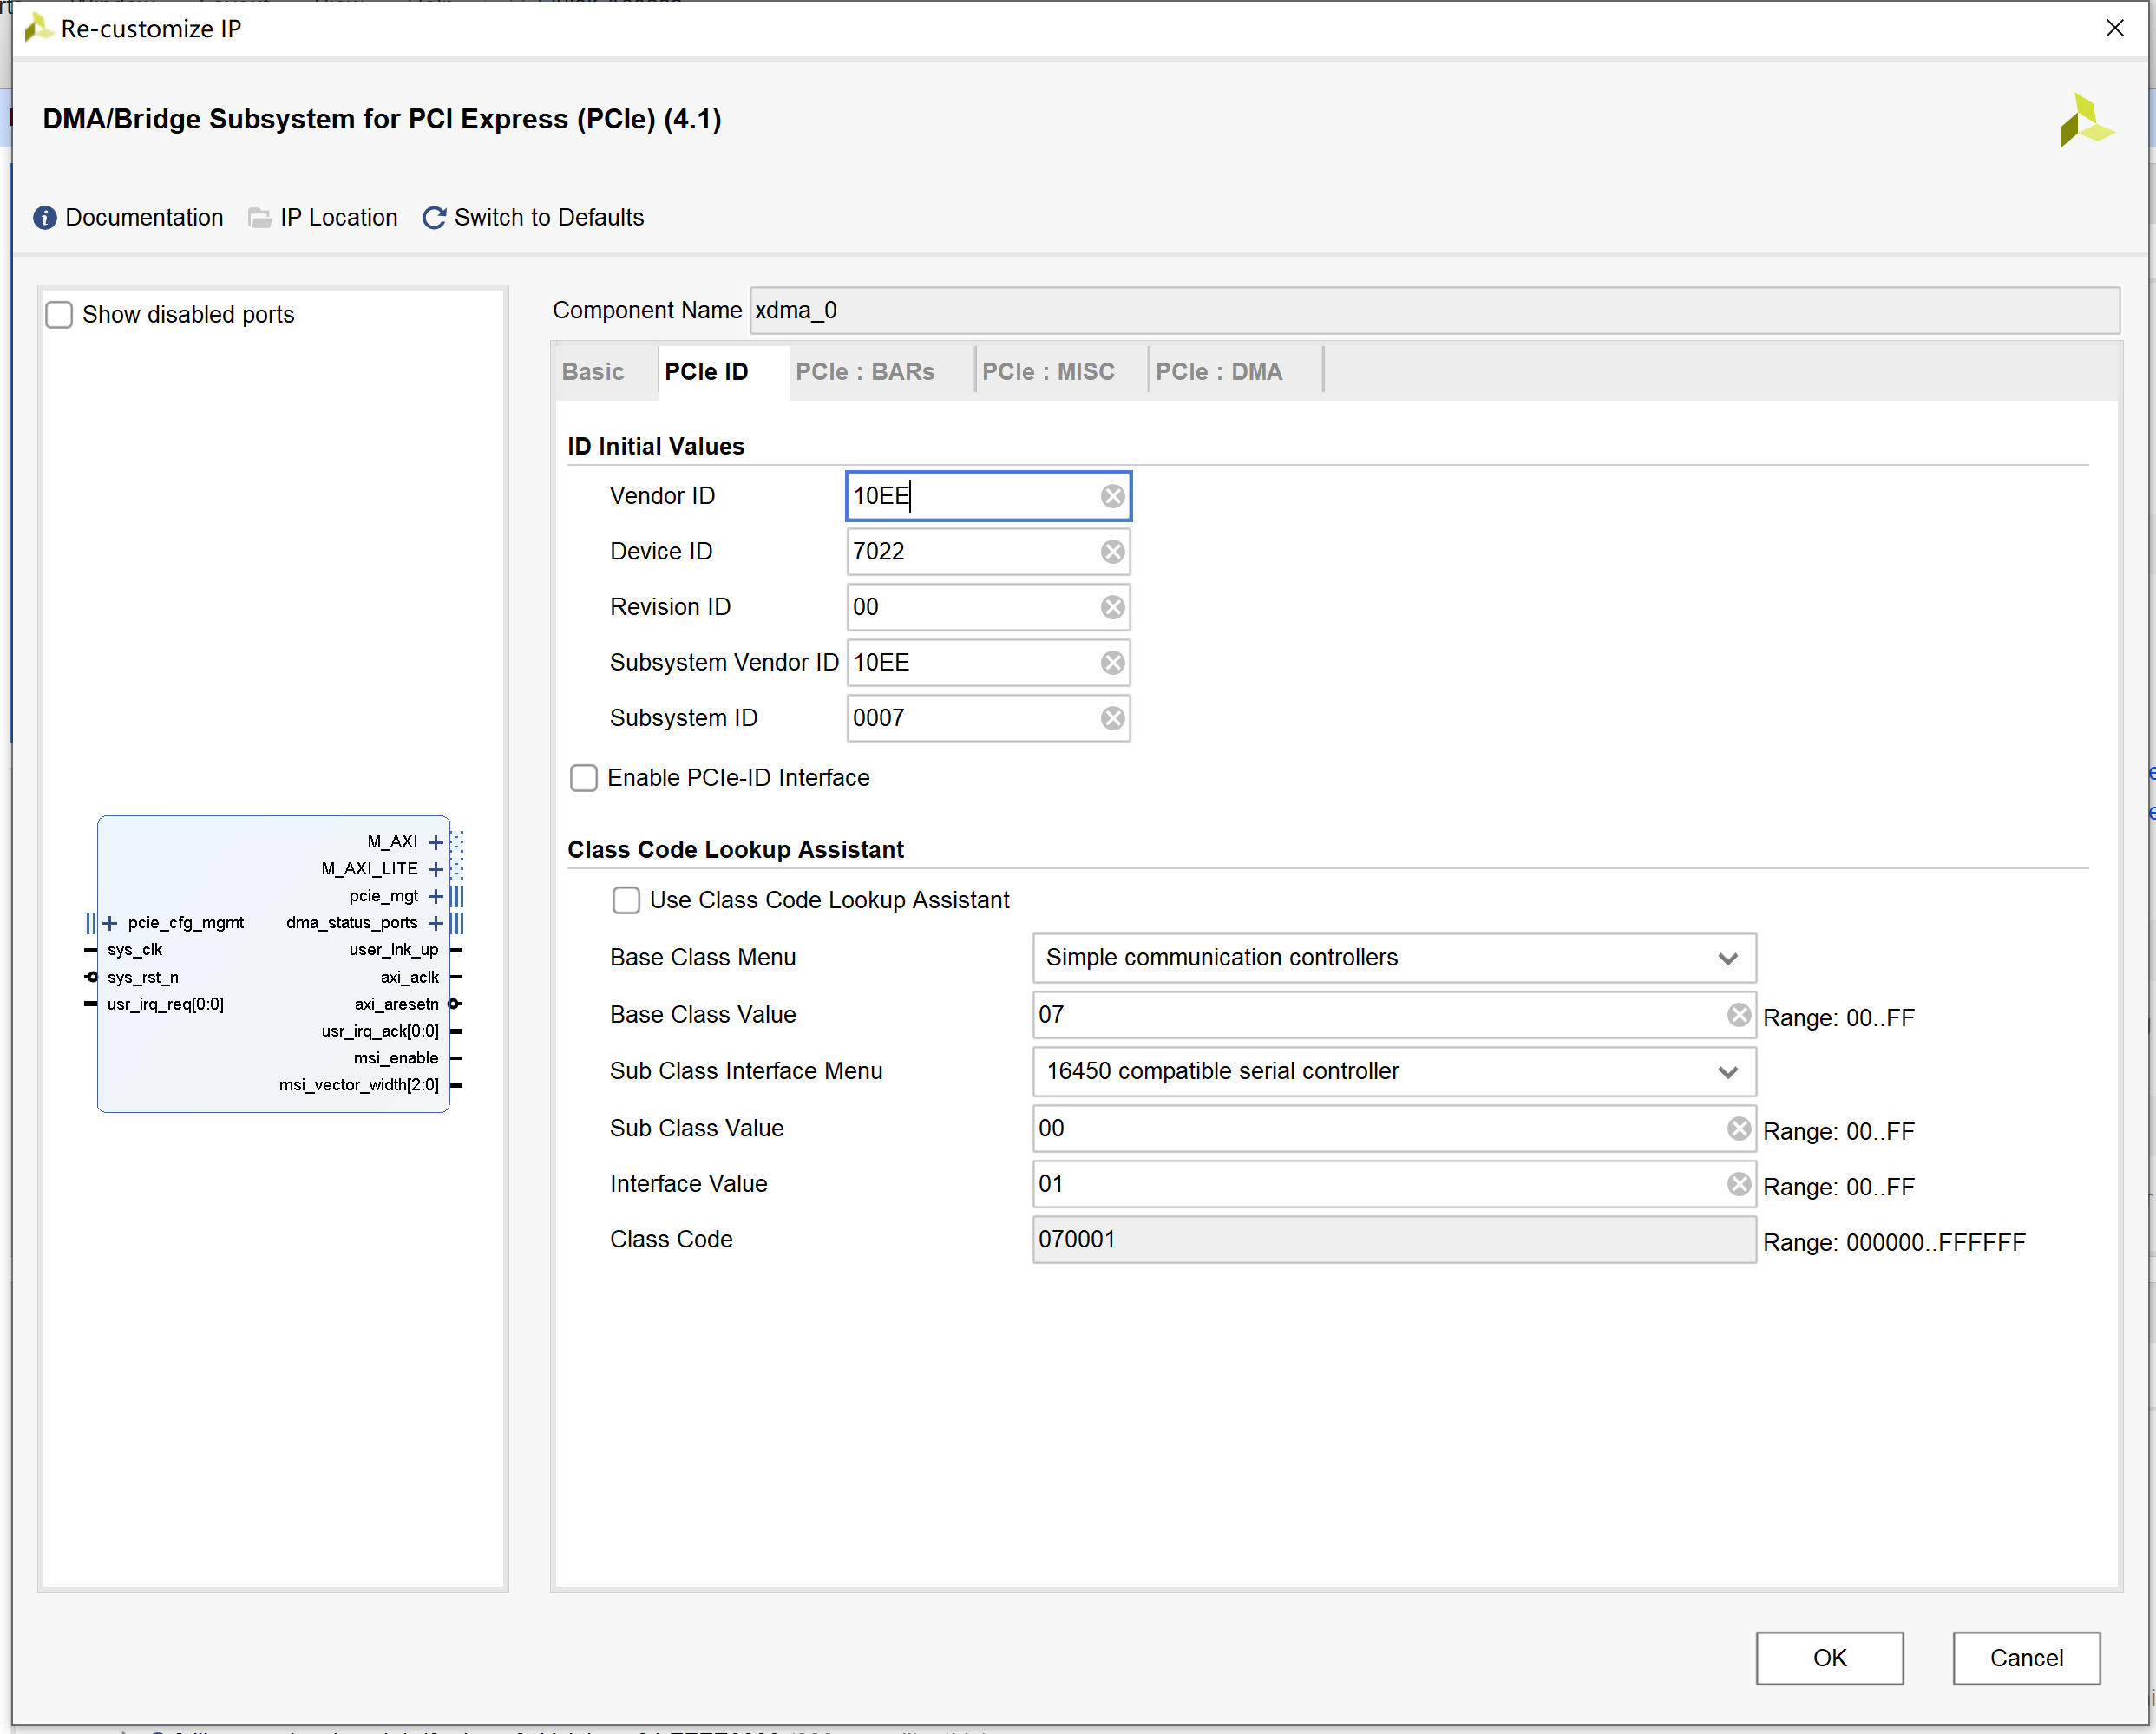Clear the Revision ID field
The image size is (2156, 1734).
point(1112,607)
